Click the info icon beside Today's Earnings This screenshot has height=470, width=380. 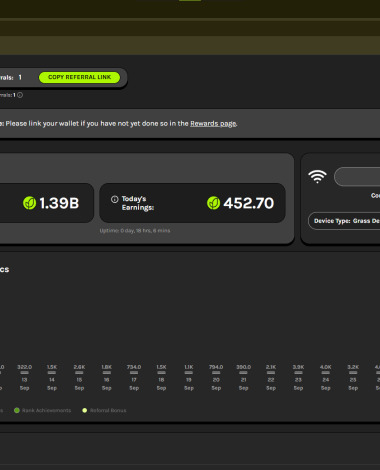[114, 199]
